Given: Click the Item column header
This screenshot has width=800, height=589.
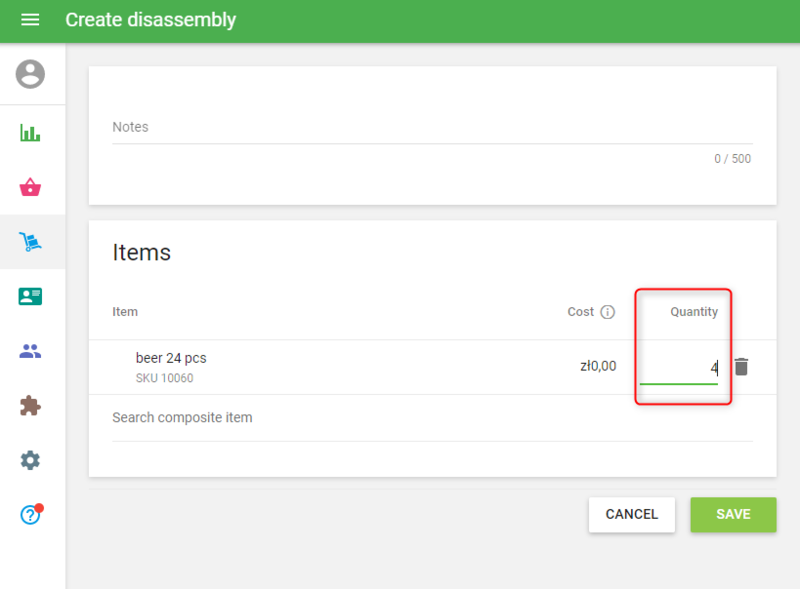Looking at the screenshot, I should (x=125, y=312).
